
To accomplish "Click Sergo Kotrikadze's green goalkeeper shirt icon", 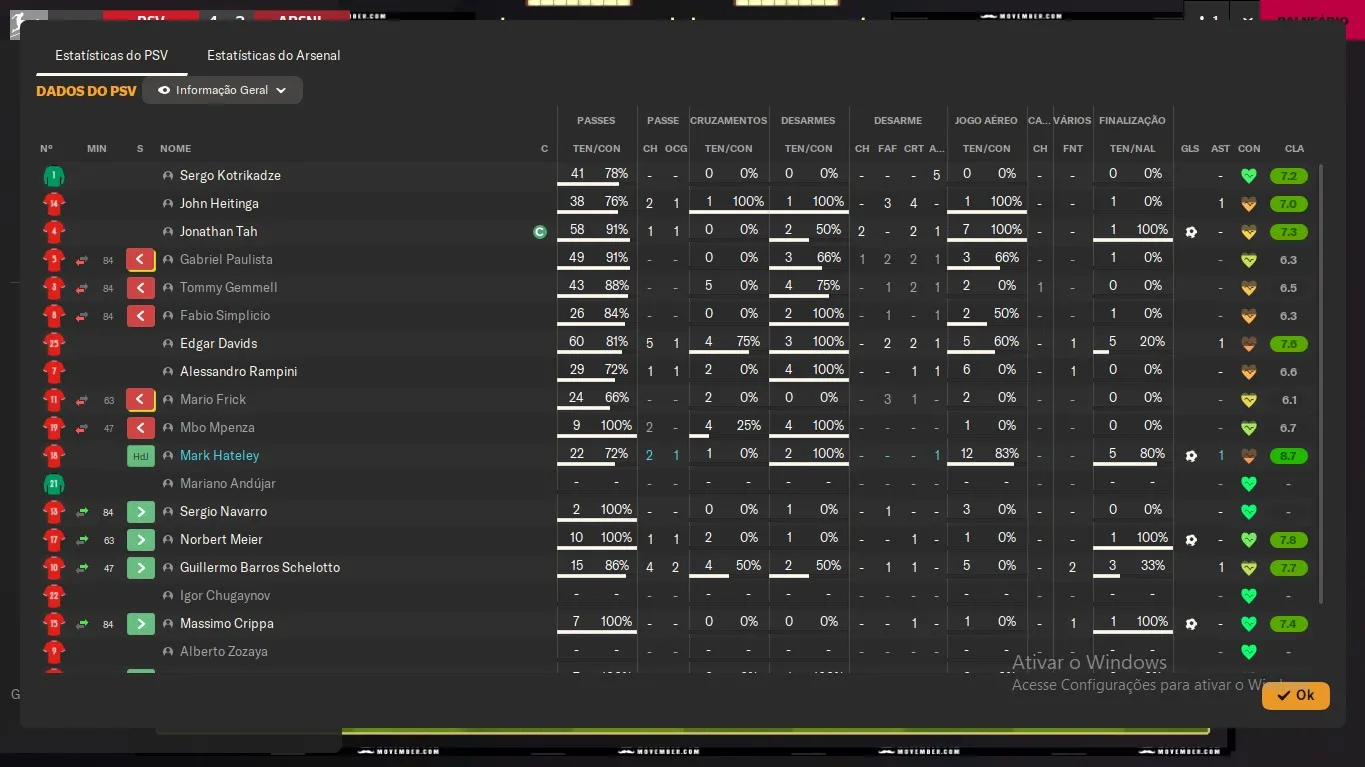I will tap(54, 176).
